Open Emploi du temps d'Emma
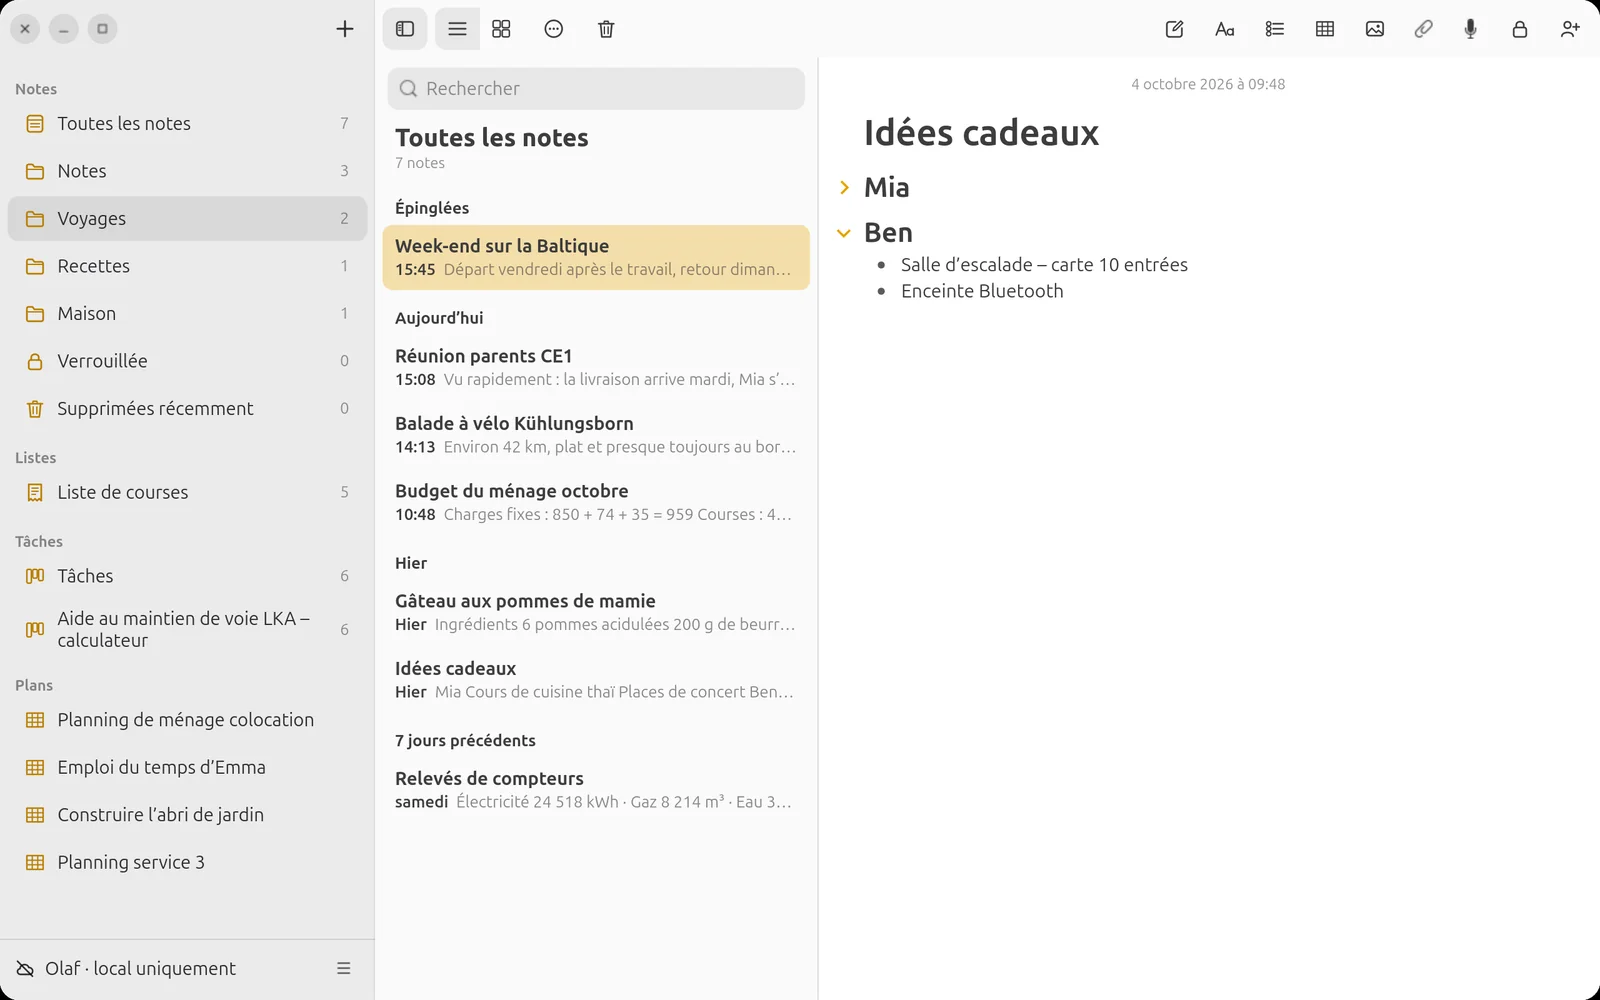The height and width of the screenshot is (1000, 1600). (x=188, y=767)
